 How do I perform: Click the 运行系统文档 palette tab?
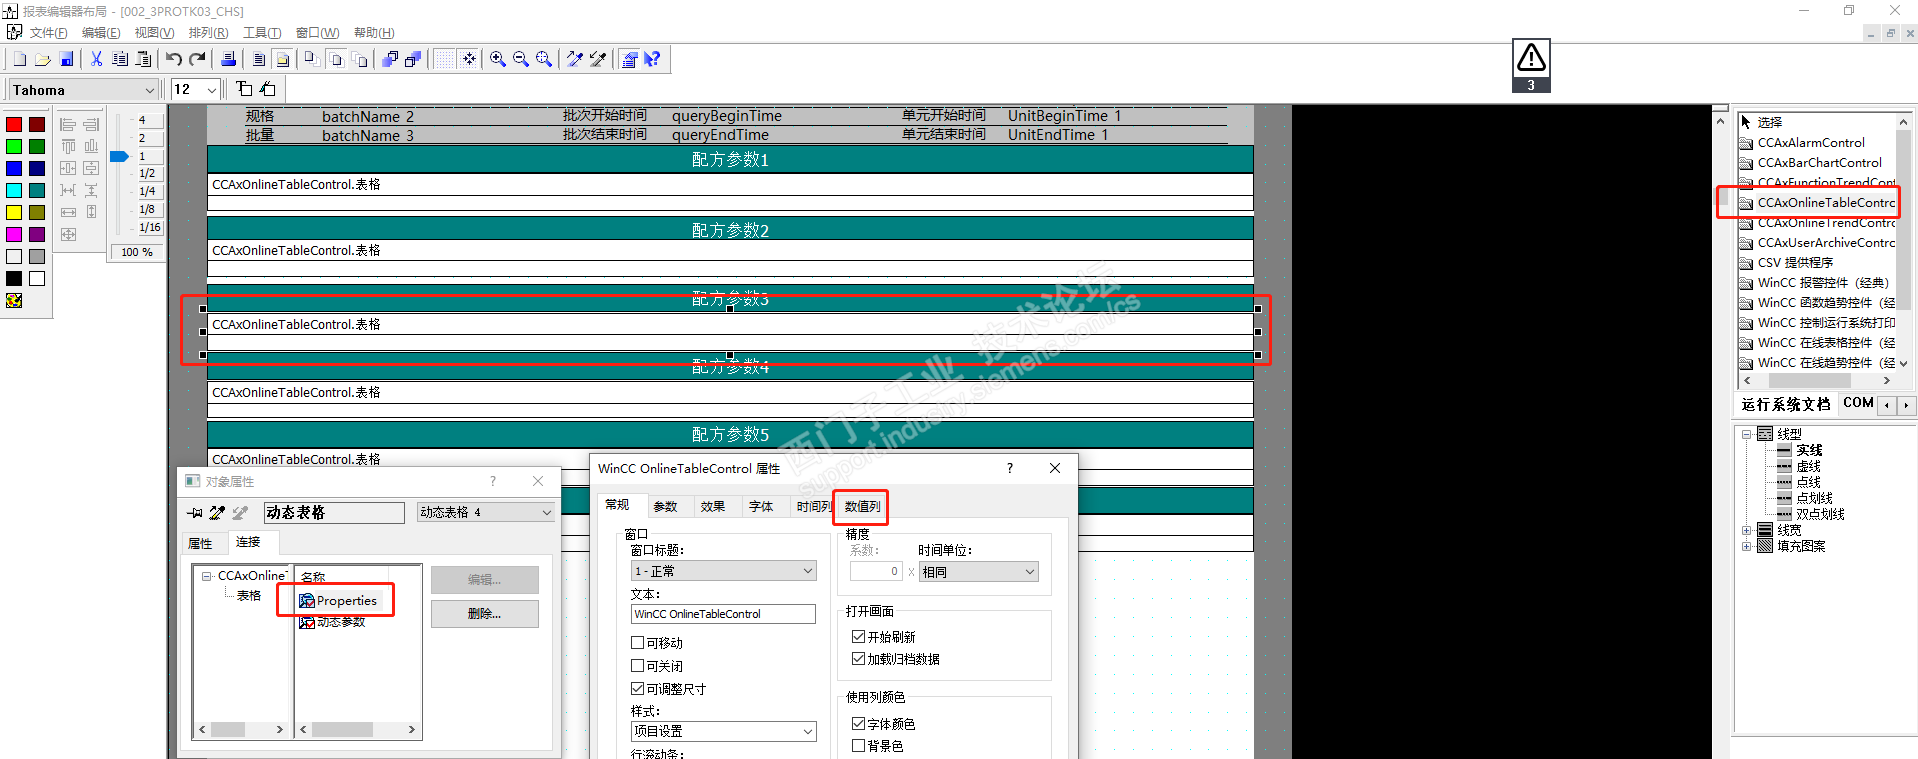1786,404
